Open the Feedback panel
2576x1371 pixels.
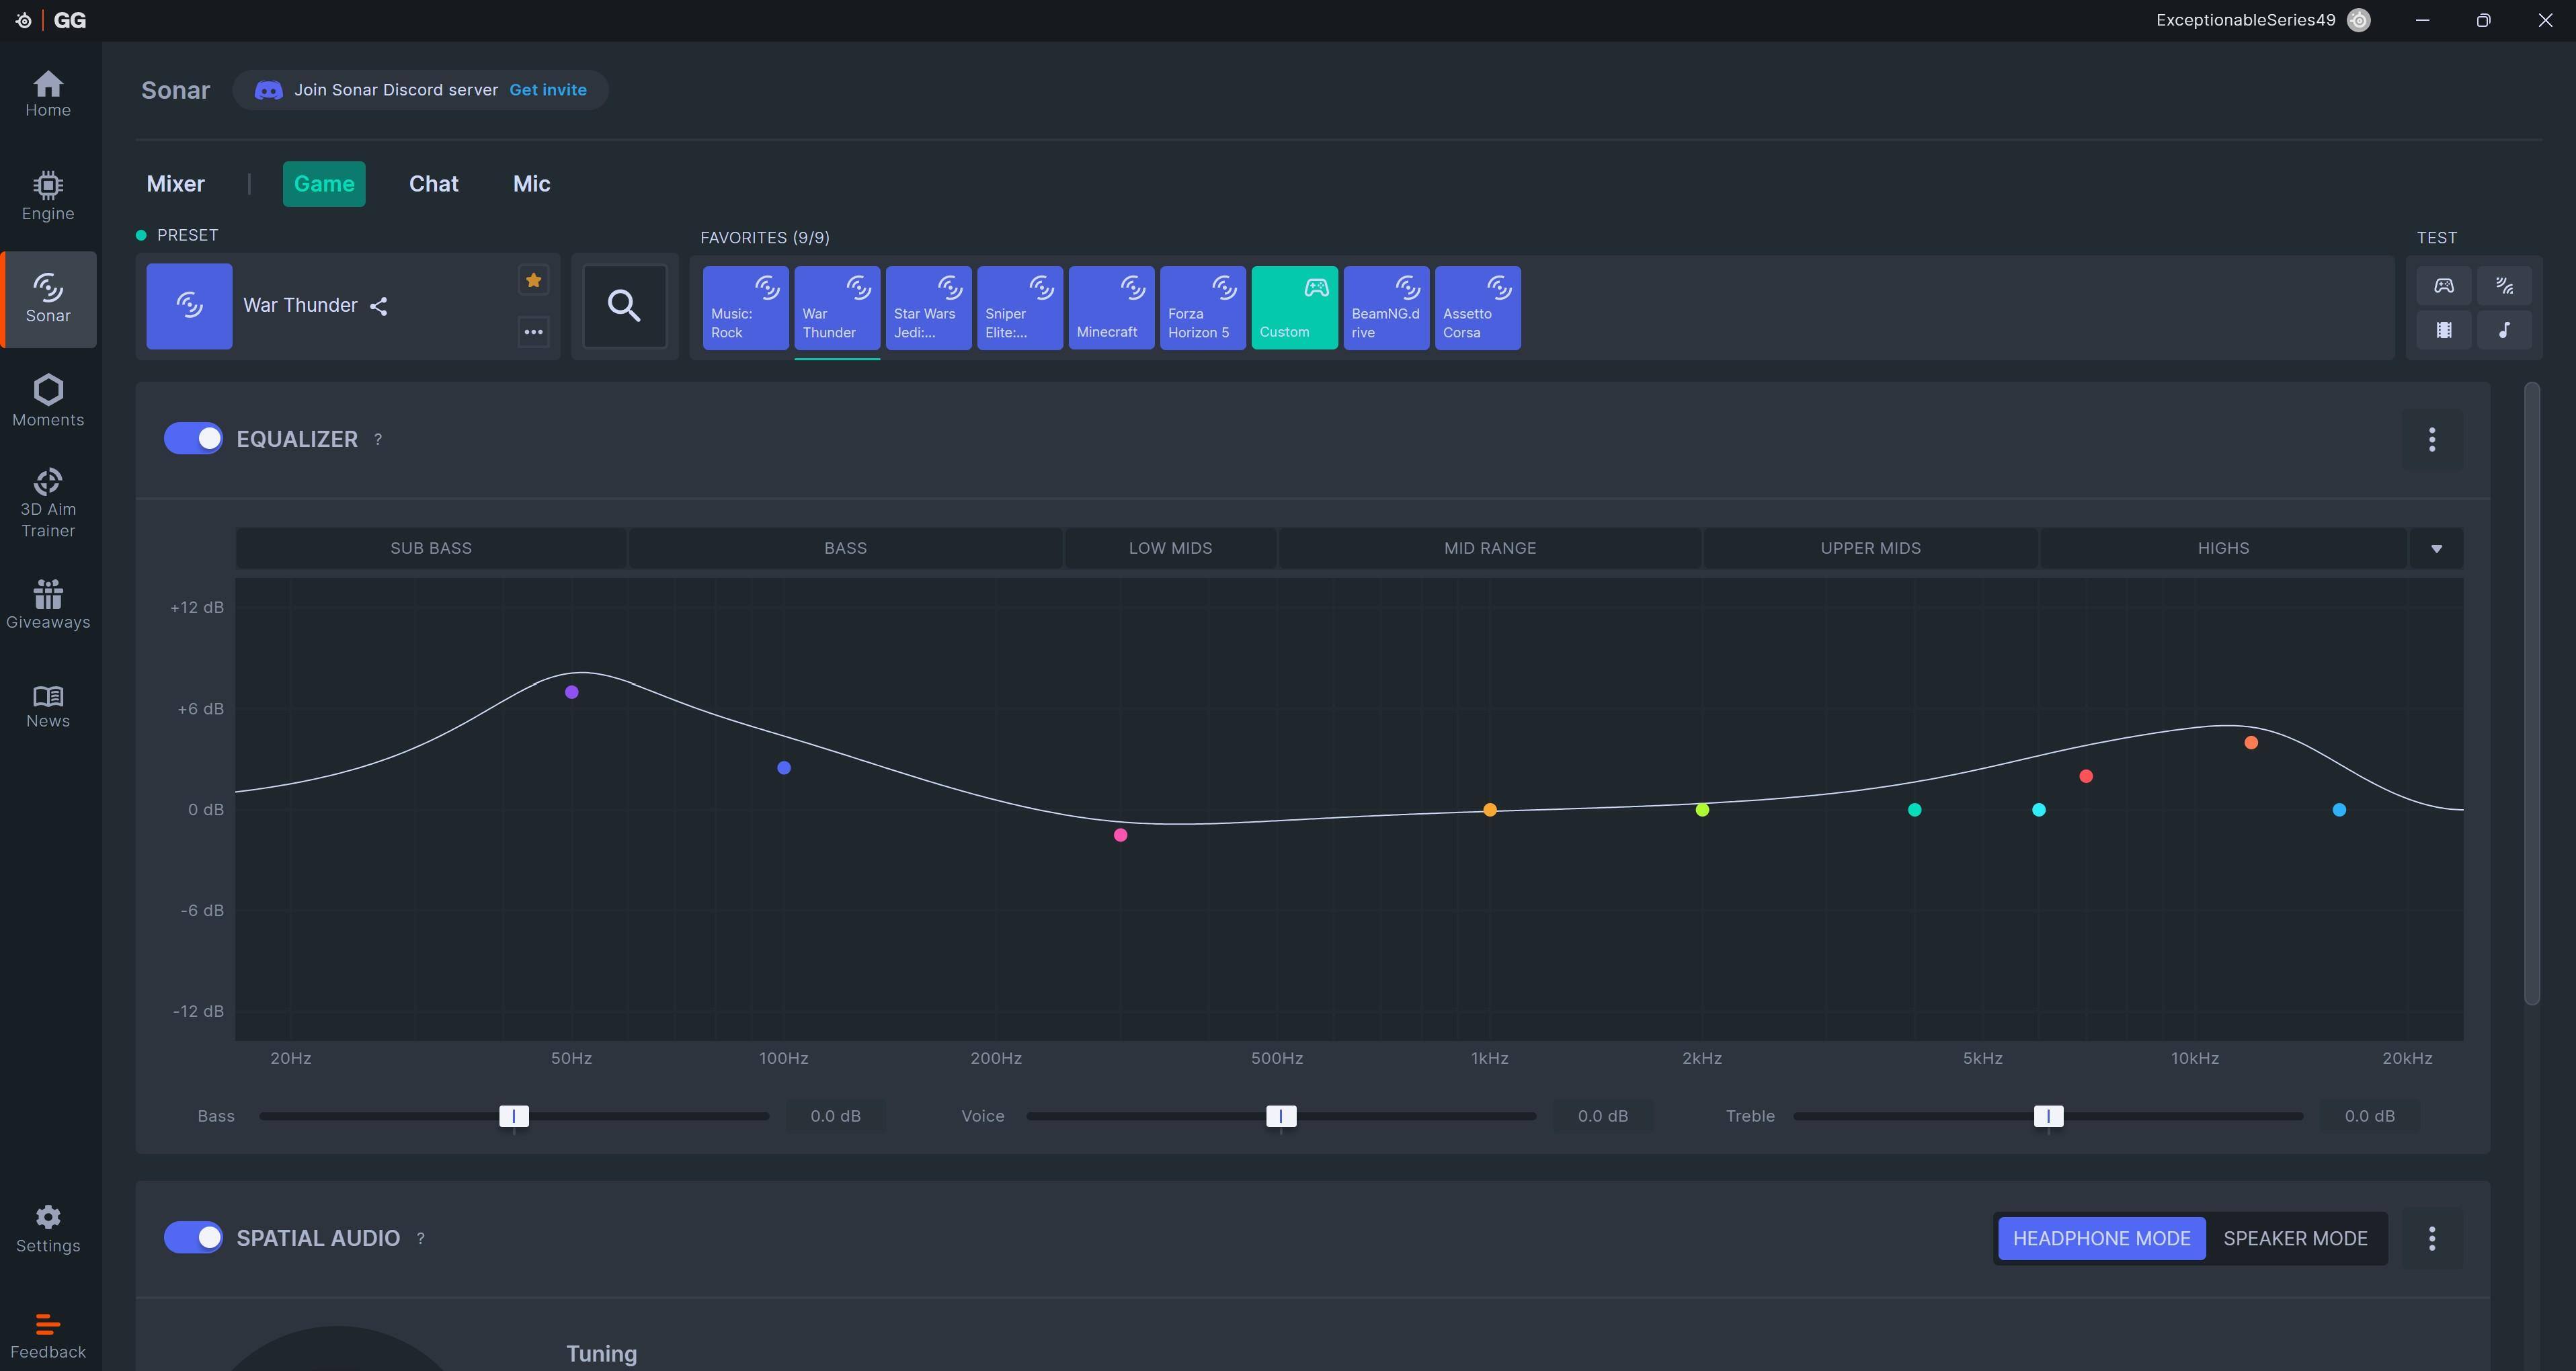[x=48, y=1336]
